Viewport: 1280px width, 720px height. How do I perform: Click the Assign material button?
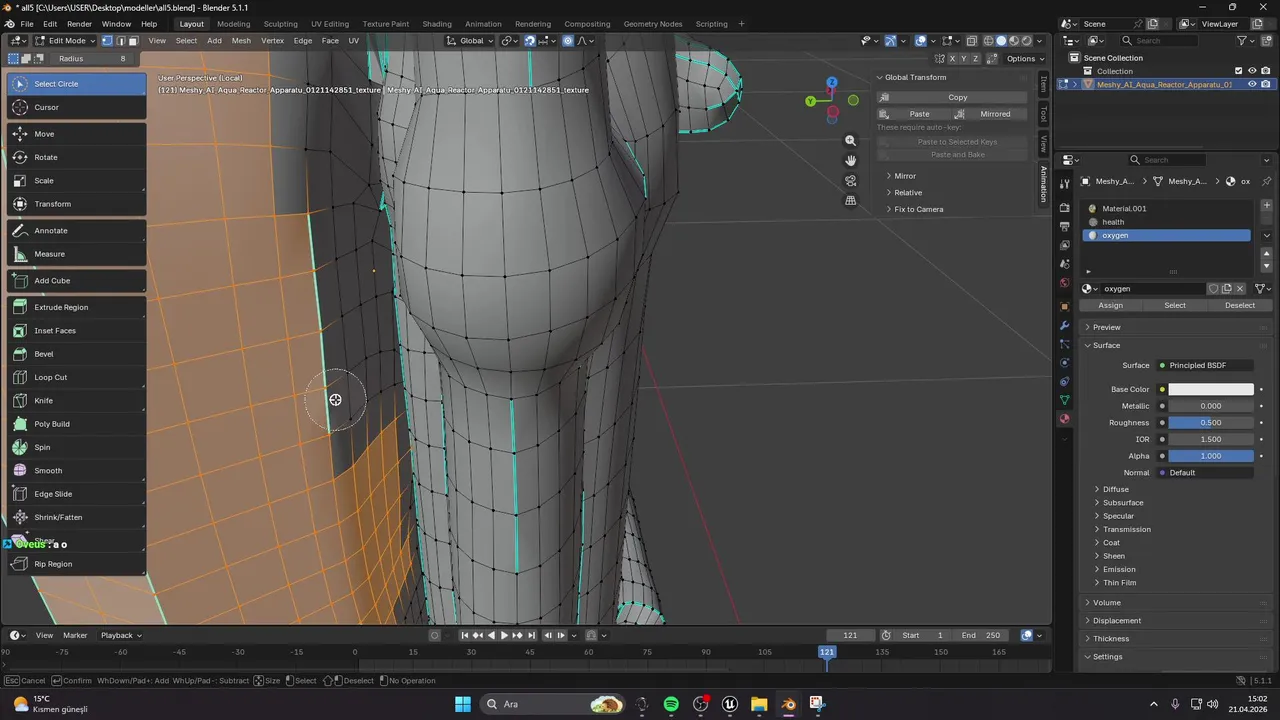click(x=1110, y=305)
